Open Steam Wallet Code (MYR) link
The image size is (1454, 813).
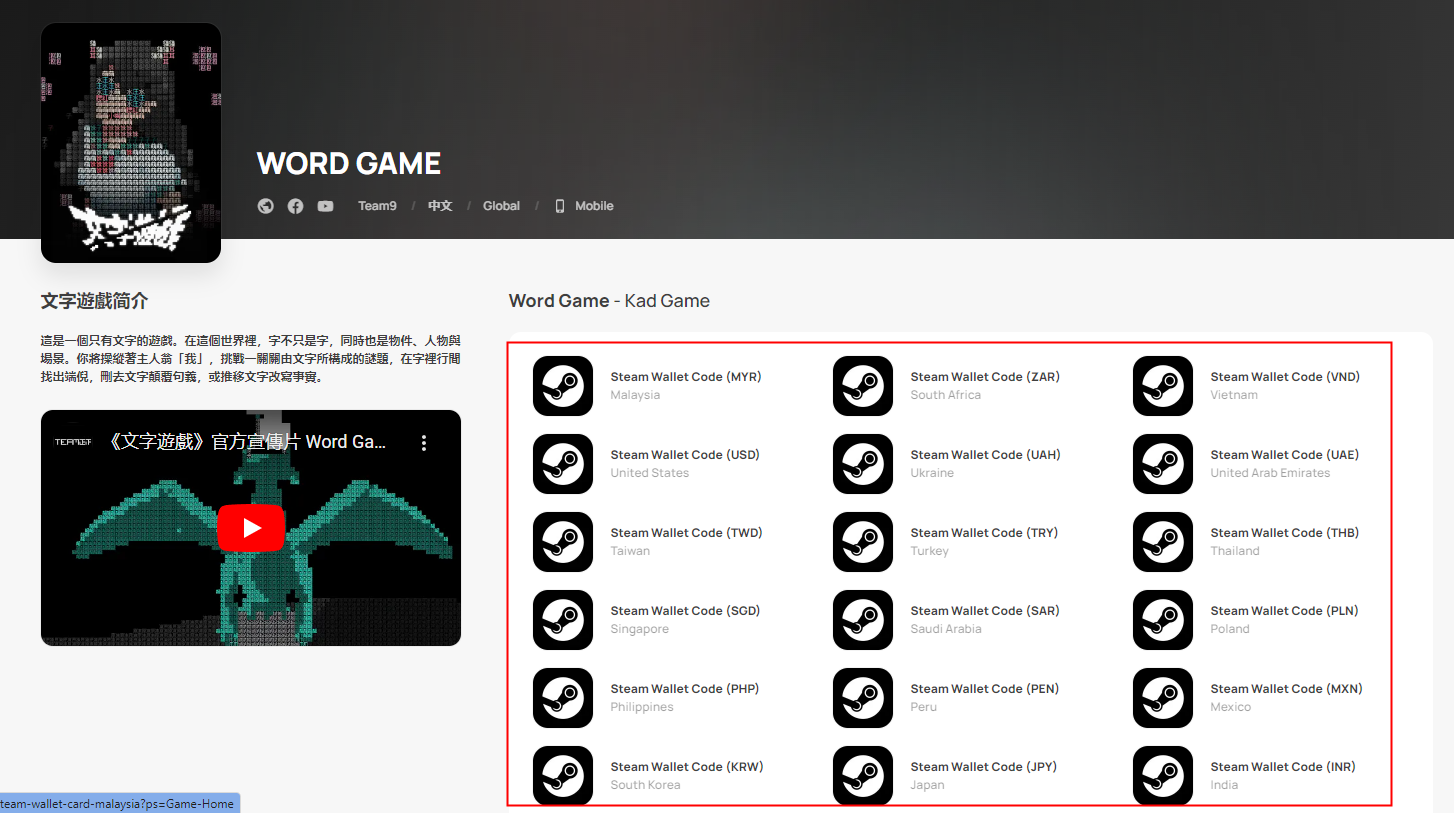coord(686,377)
